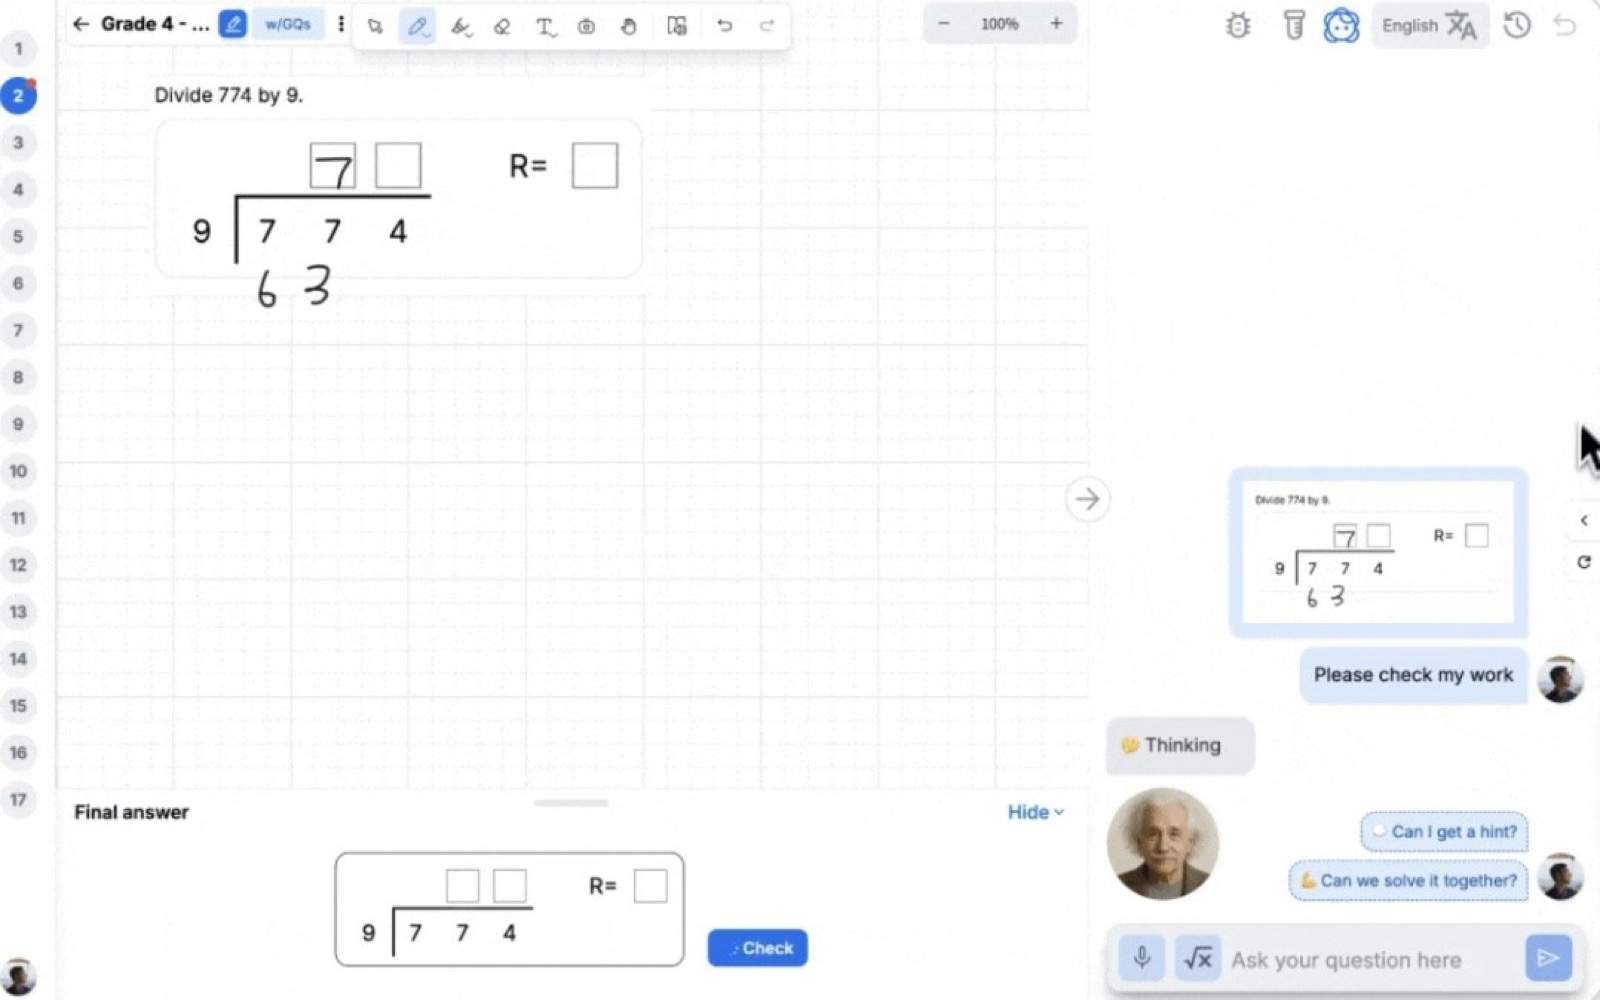Go to page 1 in sidebar

(x=18, y=48)
